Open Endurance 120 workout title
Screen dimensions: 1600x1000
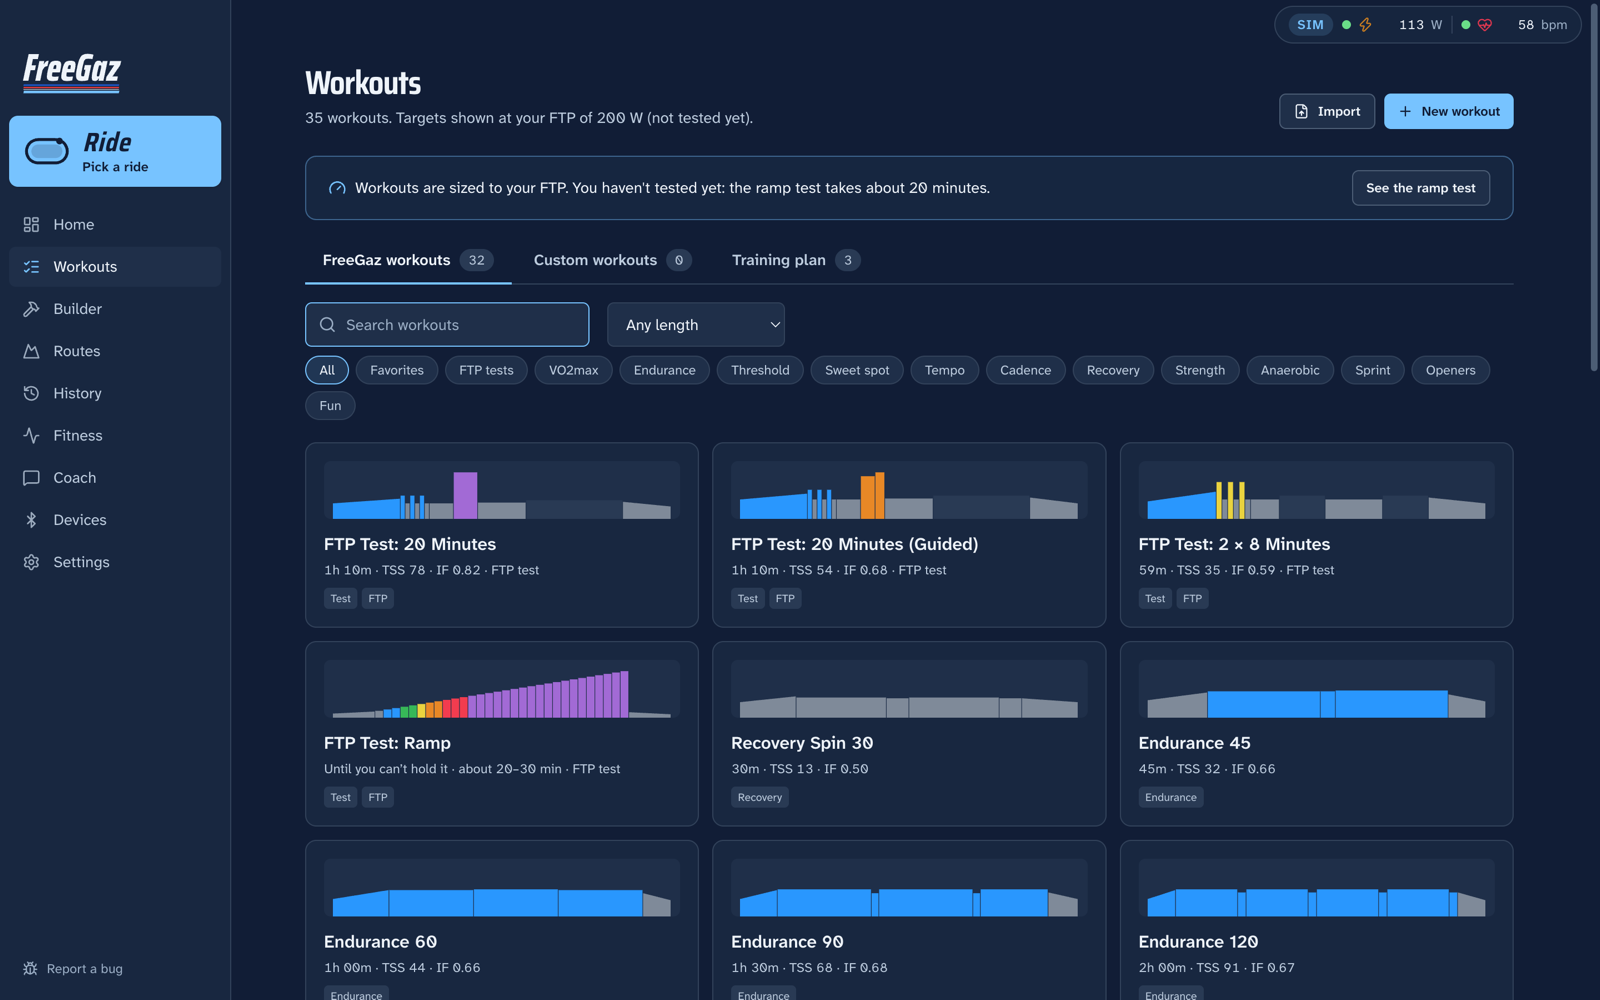click(1198, 942)
